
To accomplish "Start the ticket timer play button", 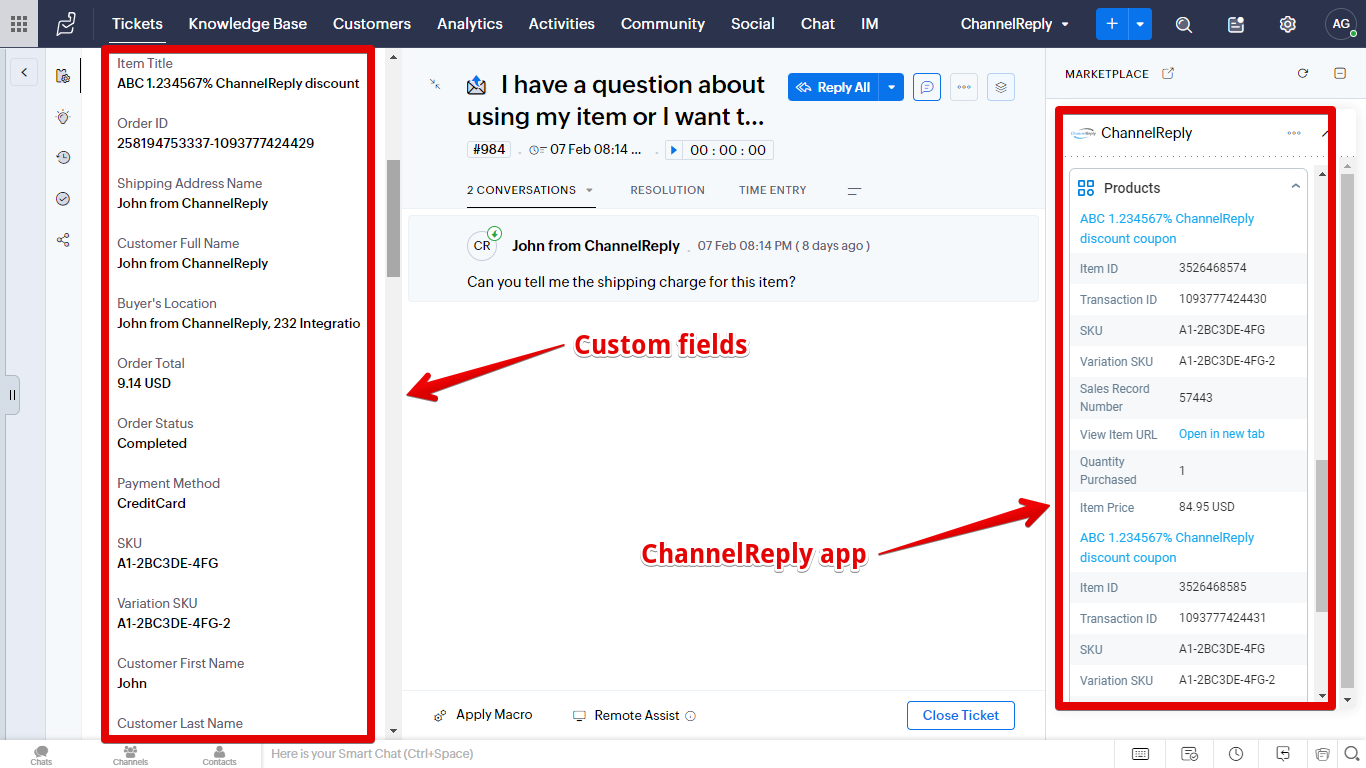I will coord(674,150).
